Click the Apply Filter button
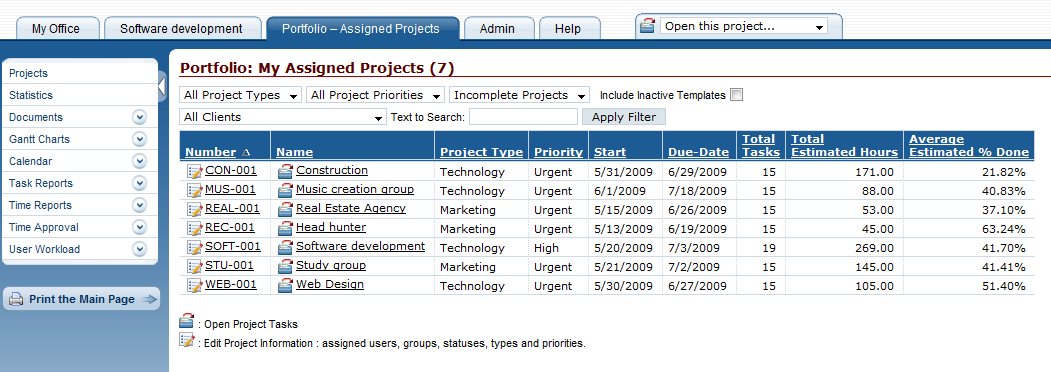The height and width of the screenshot is (372, 1051). (624, 117)
